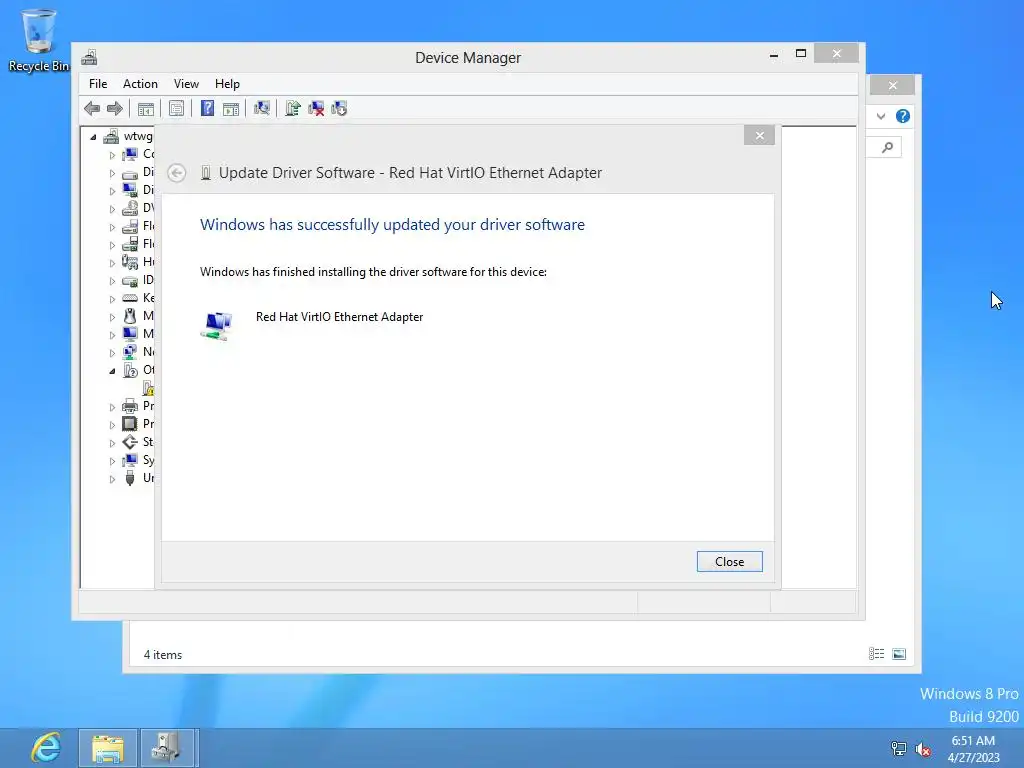Select the Other devices question mark icon
This screenshot has height=768, width=1024.
tap(130, 370)
